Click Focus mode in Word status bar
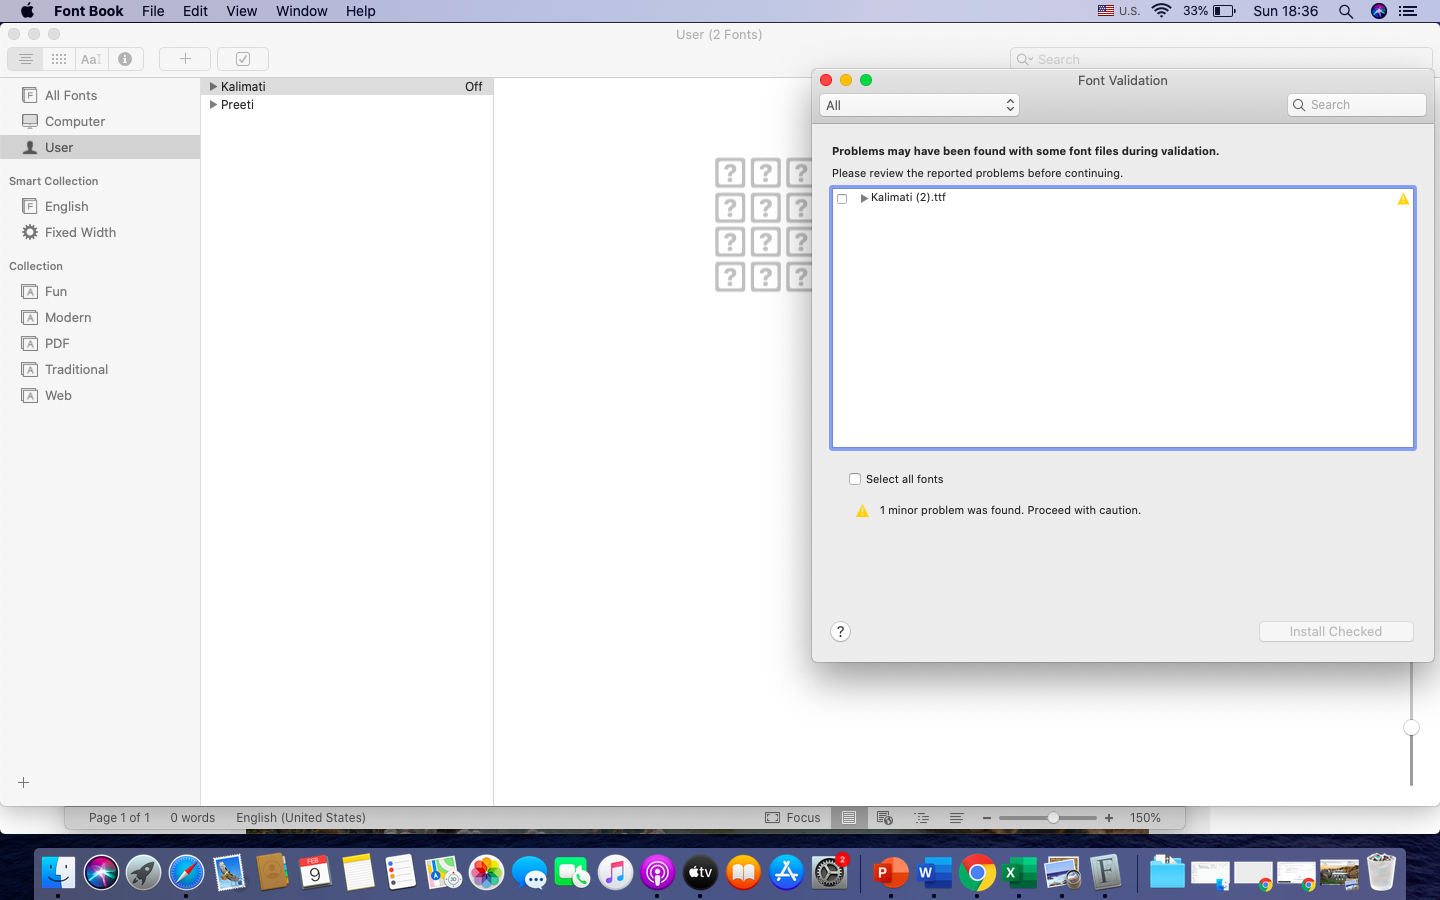 click(x=793, y=818)
